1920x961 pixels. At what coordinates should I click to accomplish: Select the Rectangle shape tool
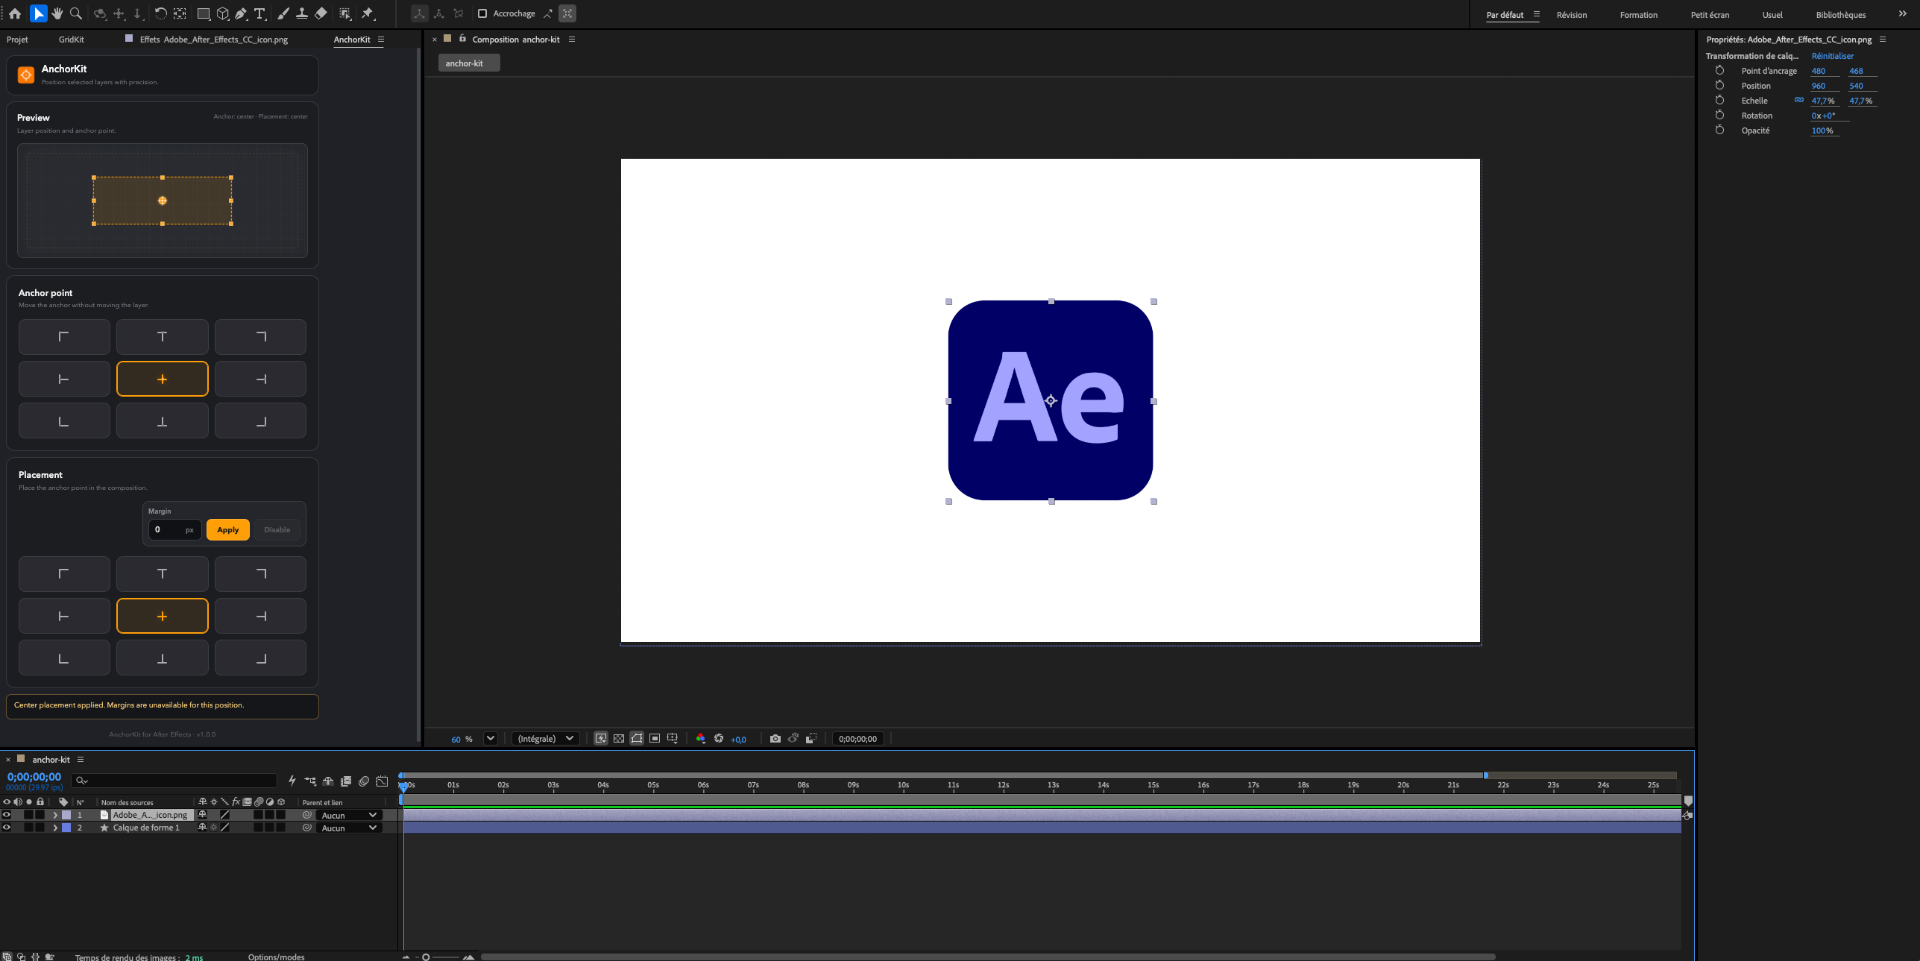203,14
